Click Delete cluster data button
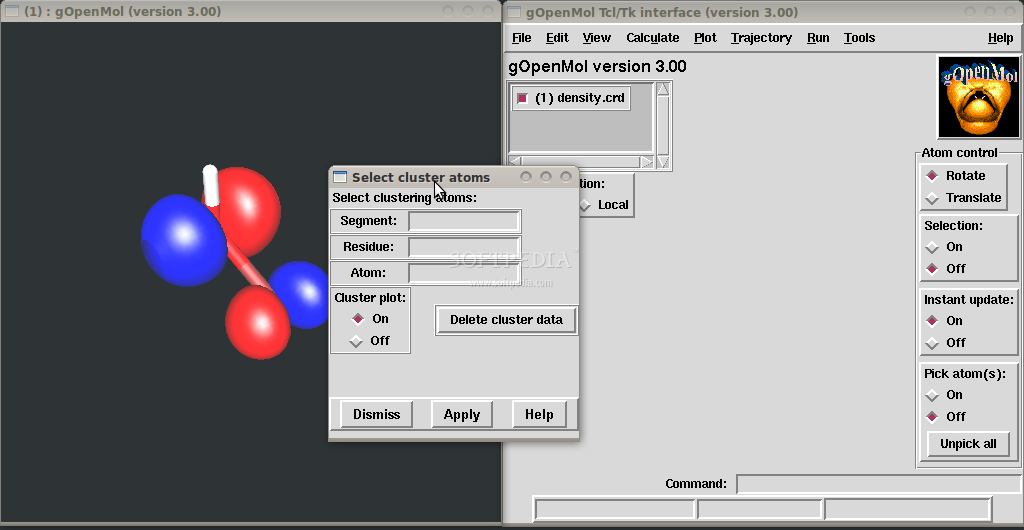The image size is (1024, 530). [x=506, y=320]
